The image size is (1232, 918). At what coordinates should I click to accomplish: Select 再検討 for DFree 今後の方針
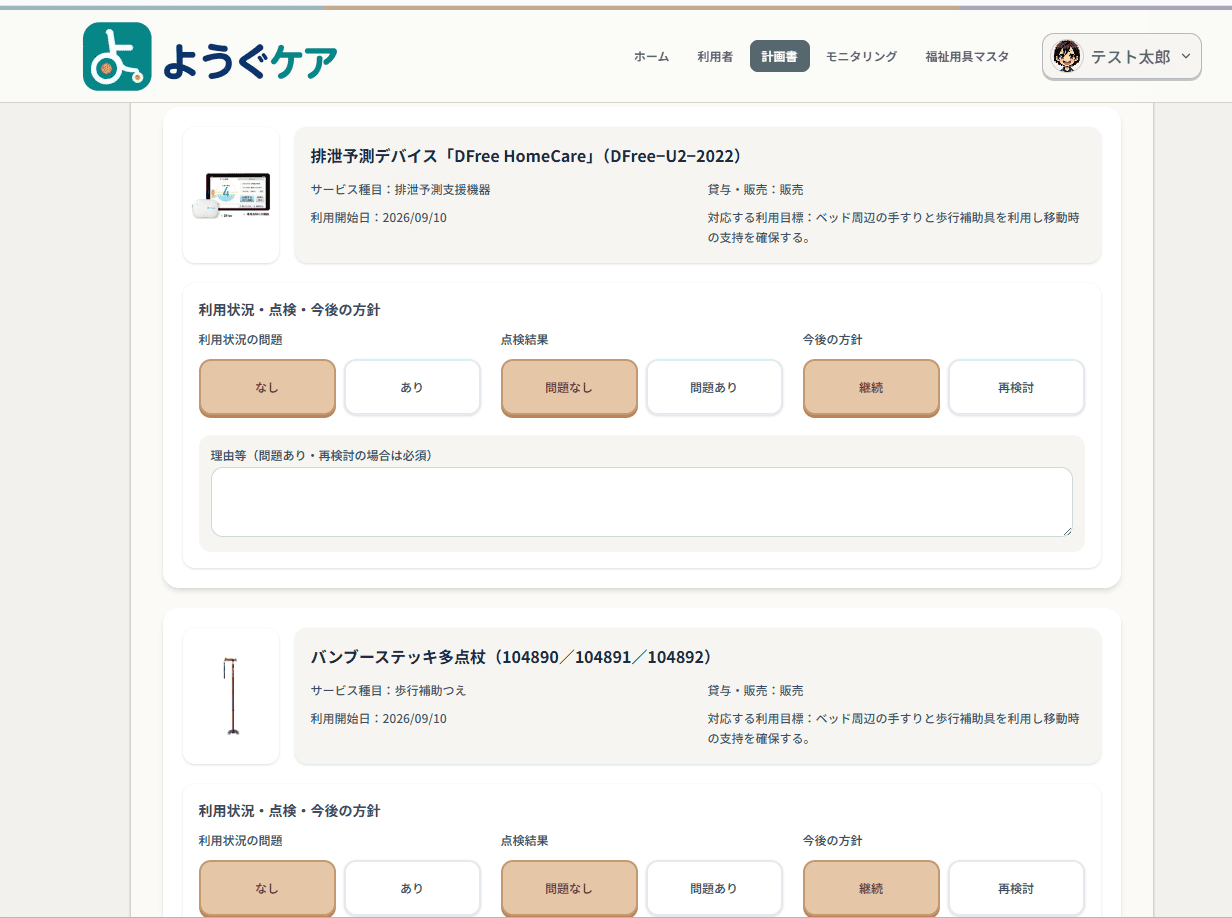(1016, 388)
